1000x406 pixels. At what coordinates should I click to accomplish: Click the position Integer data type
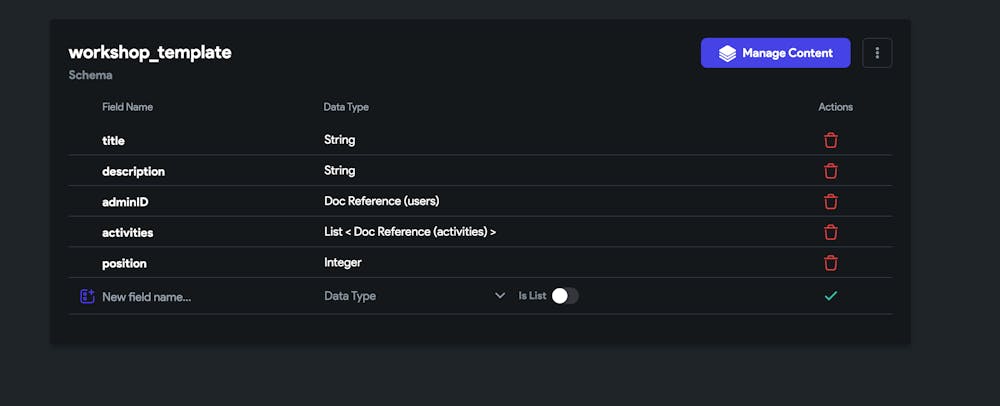(x=342, y=263)
